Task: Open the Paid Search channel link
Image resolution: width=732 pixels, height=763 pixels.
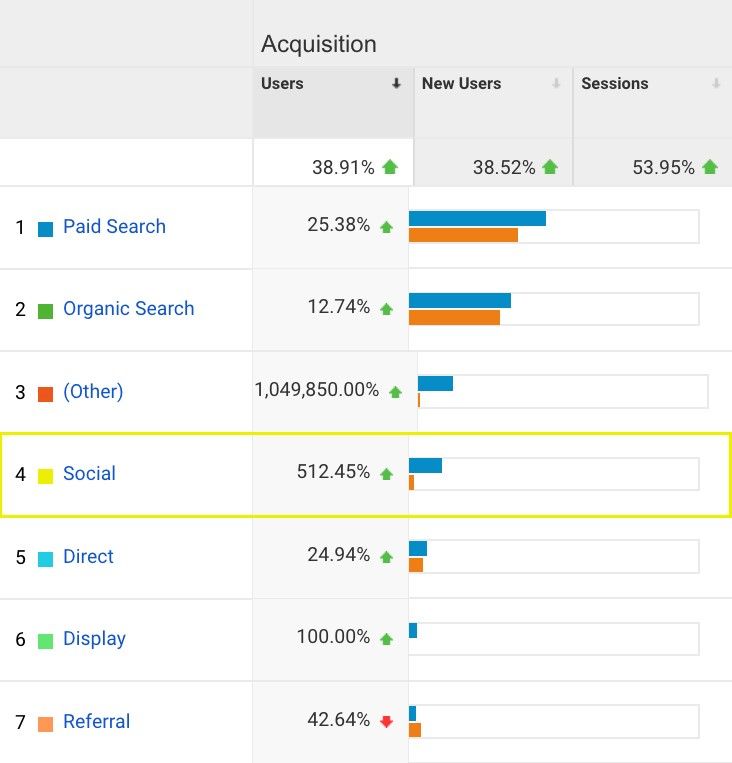Action: tap(114, 227)
